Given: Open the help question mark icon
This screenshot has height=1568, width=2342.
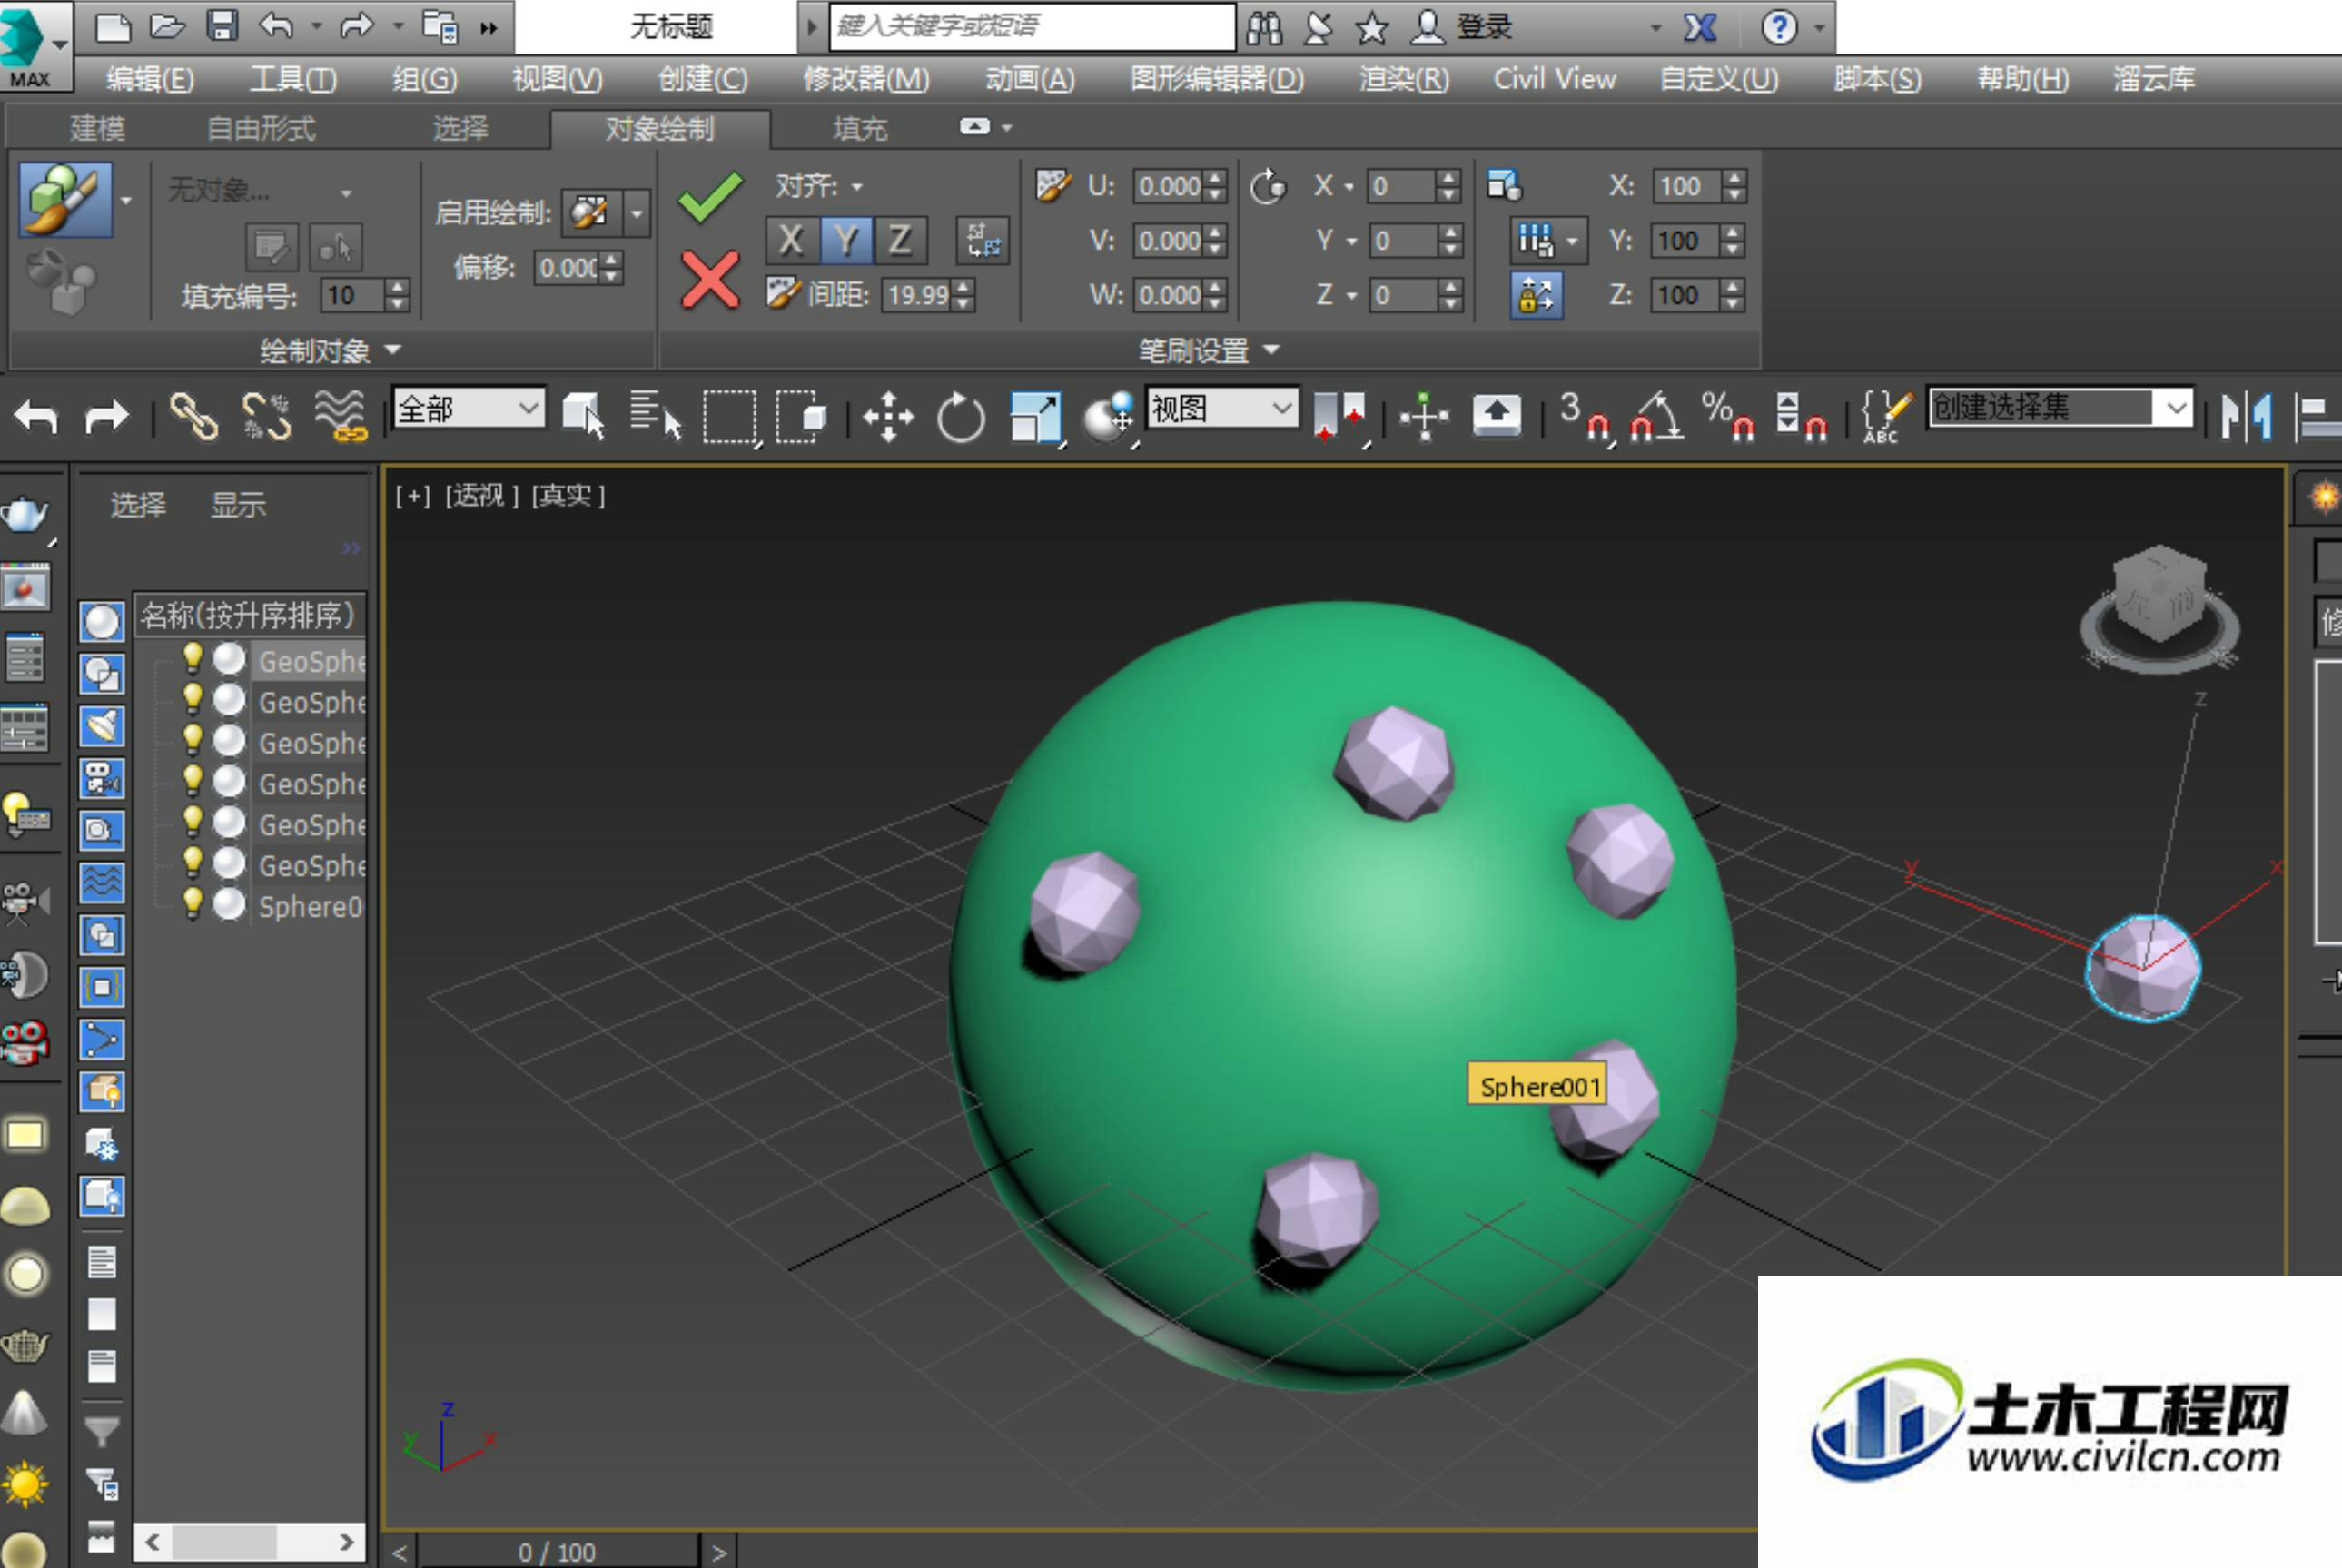Looking at the screenshot, I should point(1779,27).
